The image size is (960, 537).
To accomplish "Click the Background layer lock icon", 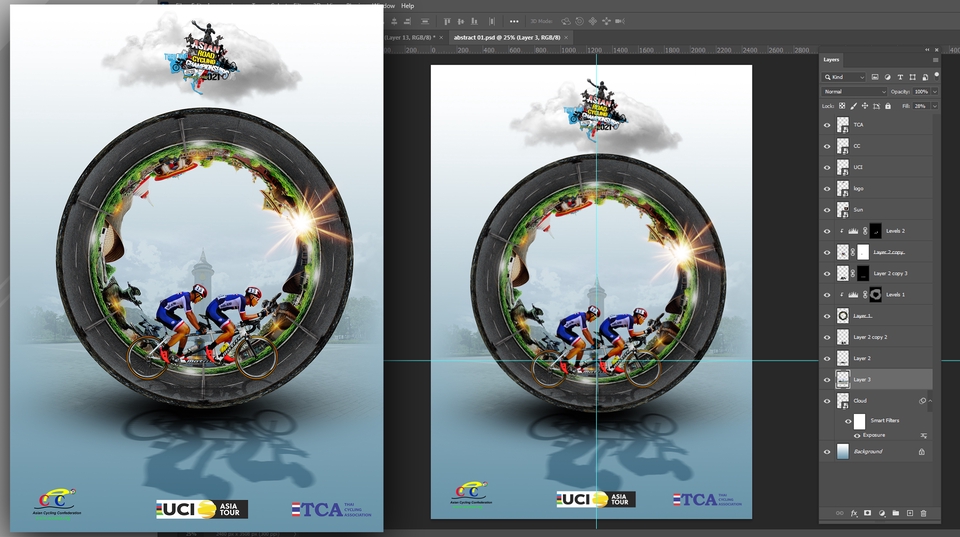I will tap(921, 452).
